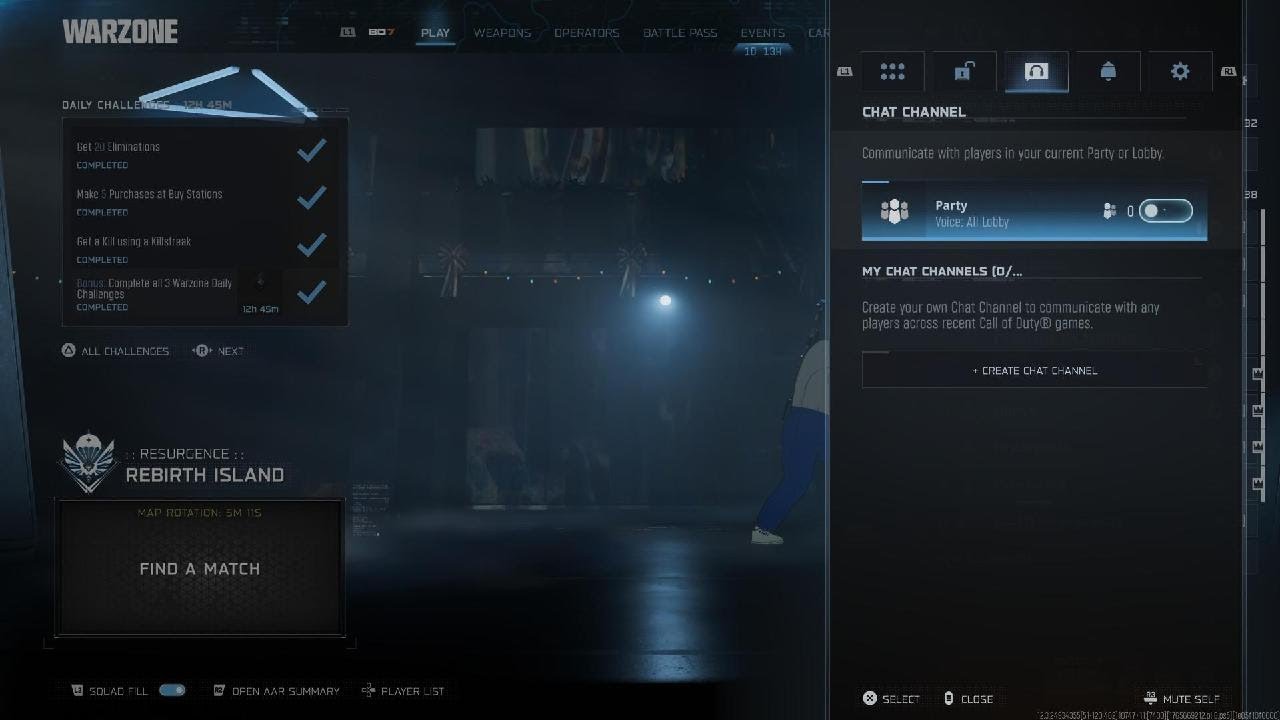Viewport: 1280px width, 720px height.
Task: Switch to the Battle Pass tab
Action: click(680, 33)
